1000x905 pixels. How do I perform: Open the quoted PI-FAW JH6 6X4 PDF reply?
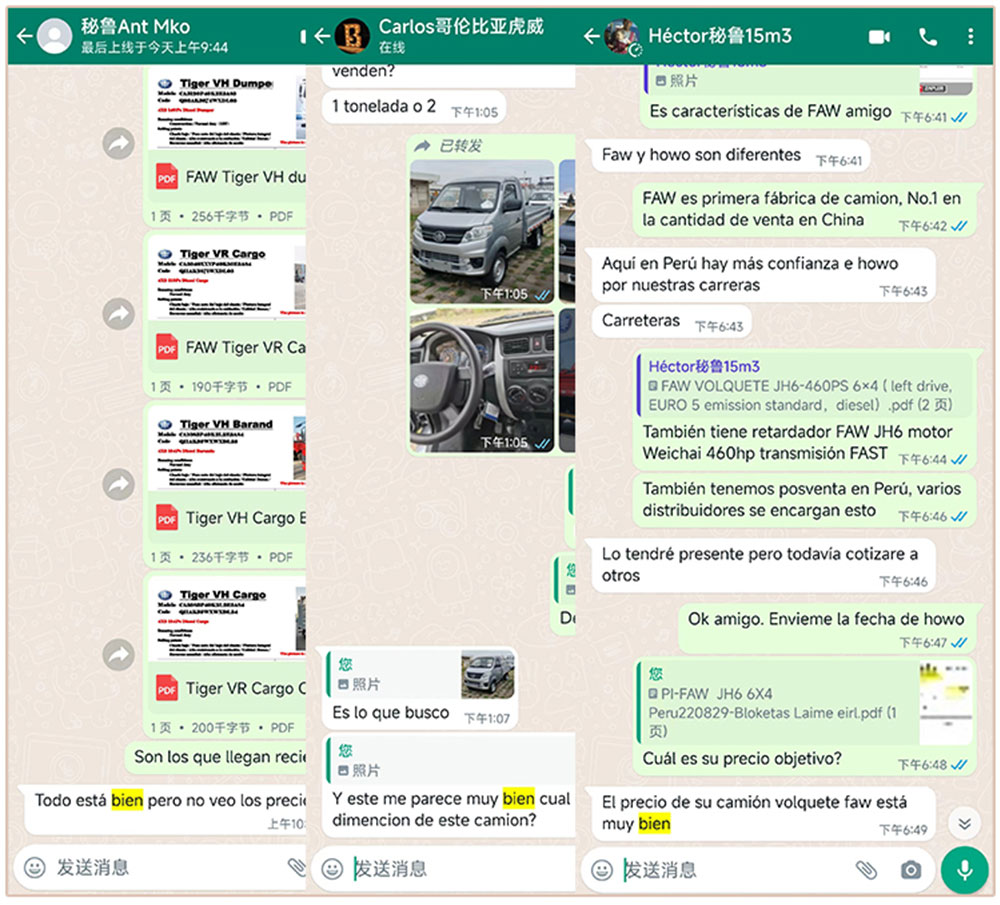click(804, 703)
